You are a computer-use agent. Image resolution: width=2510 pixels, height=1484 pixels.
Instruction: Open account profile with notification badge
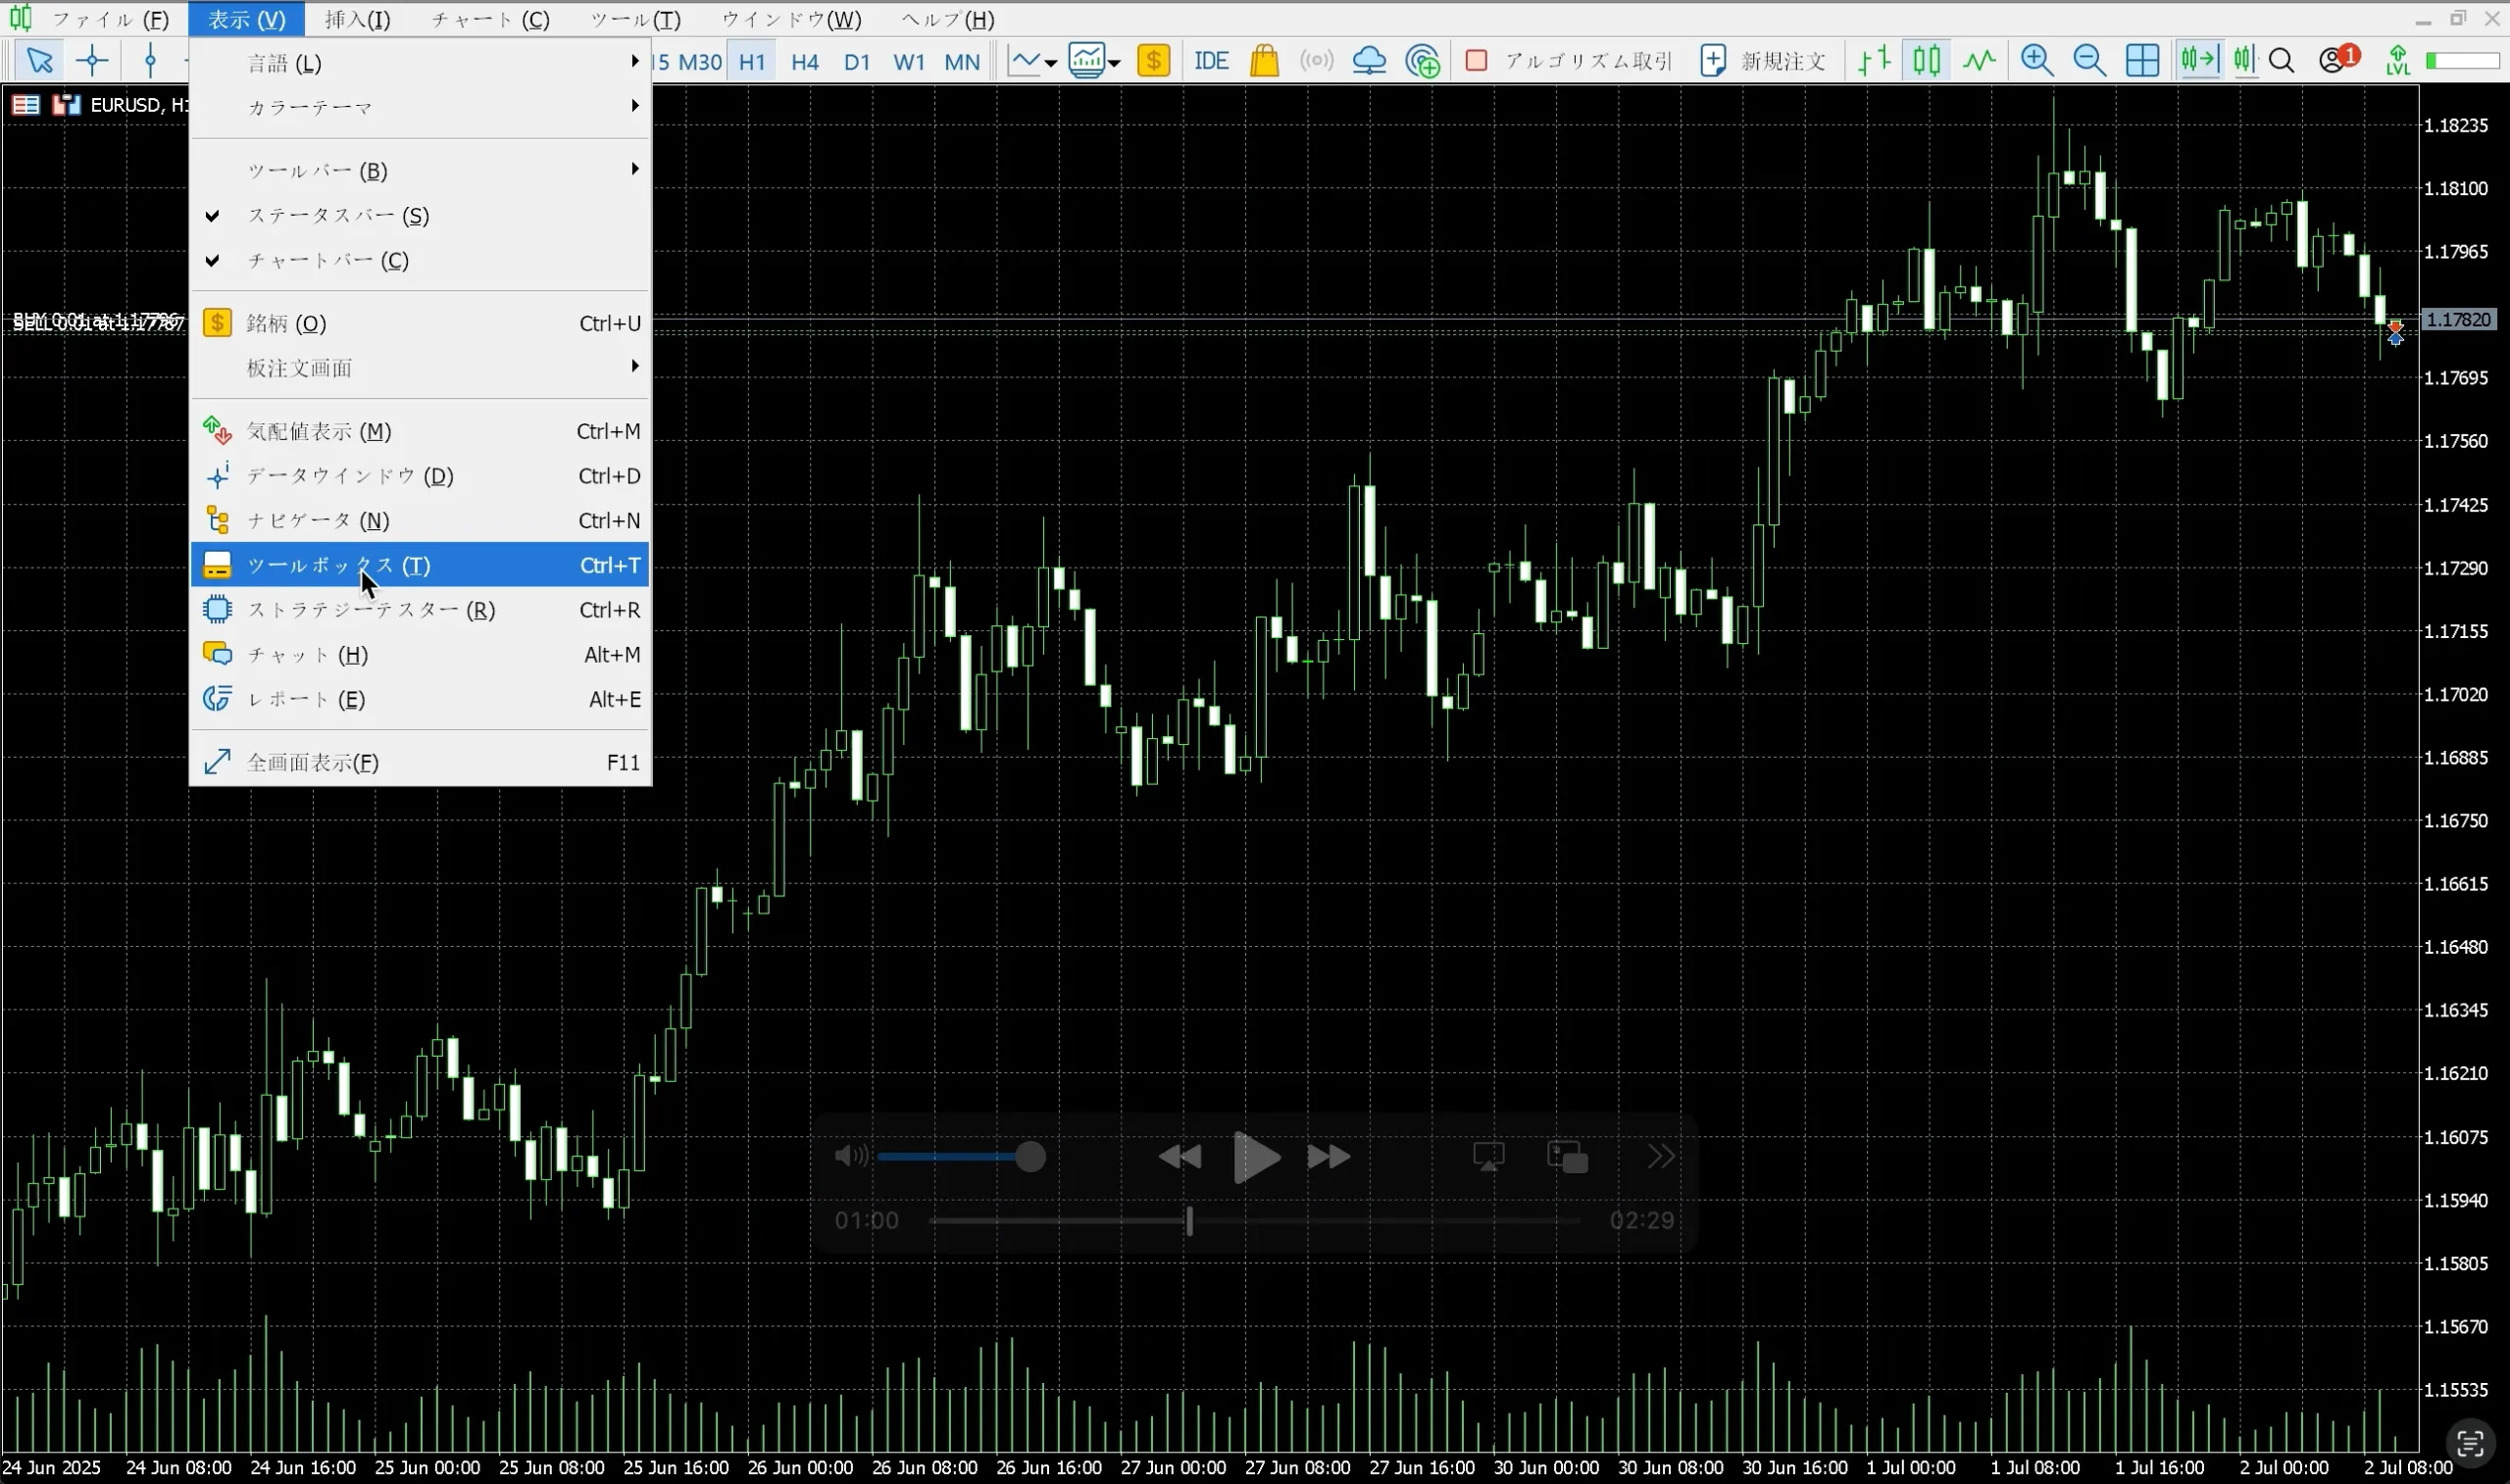(x=2338, y=60)
